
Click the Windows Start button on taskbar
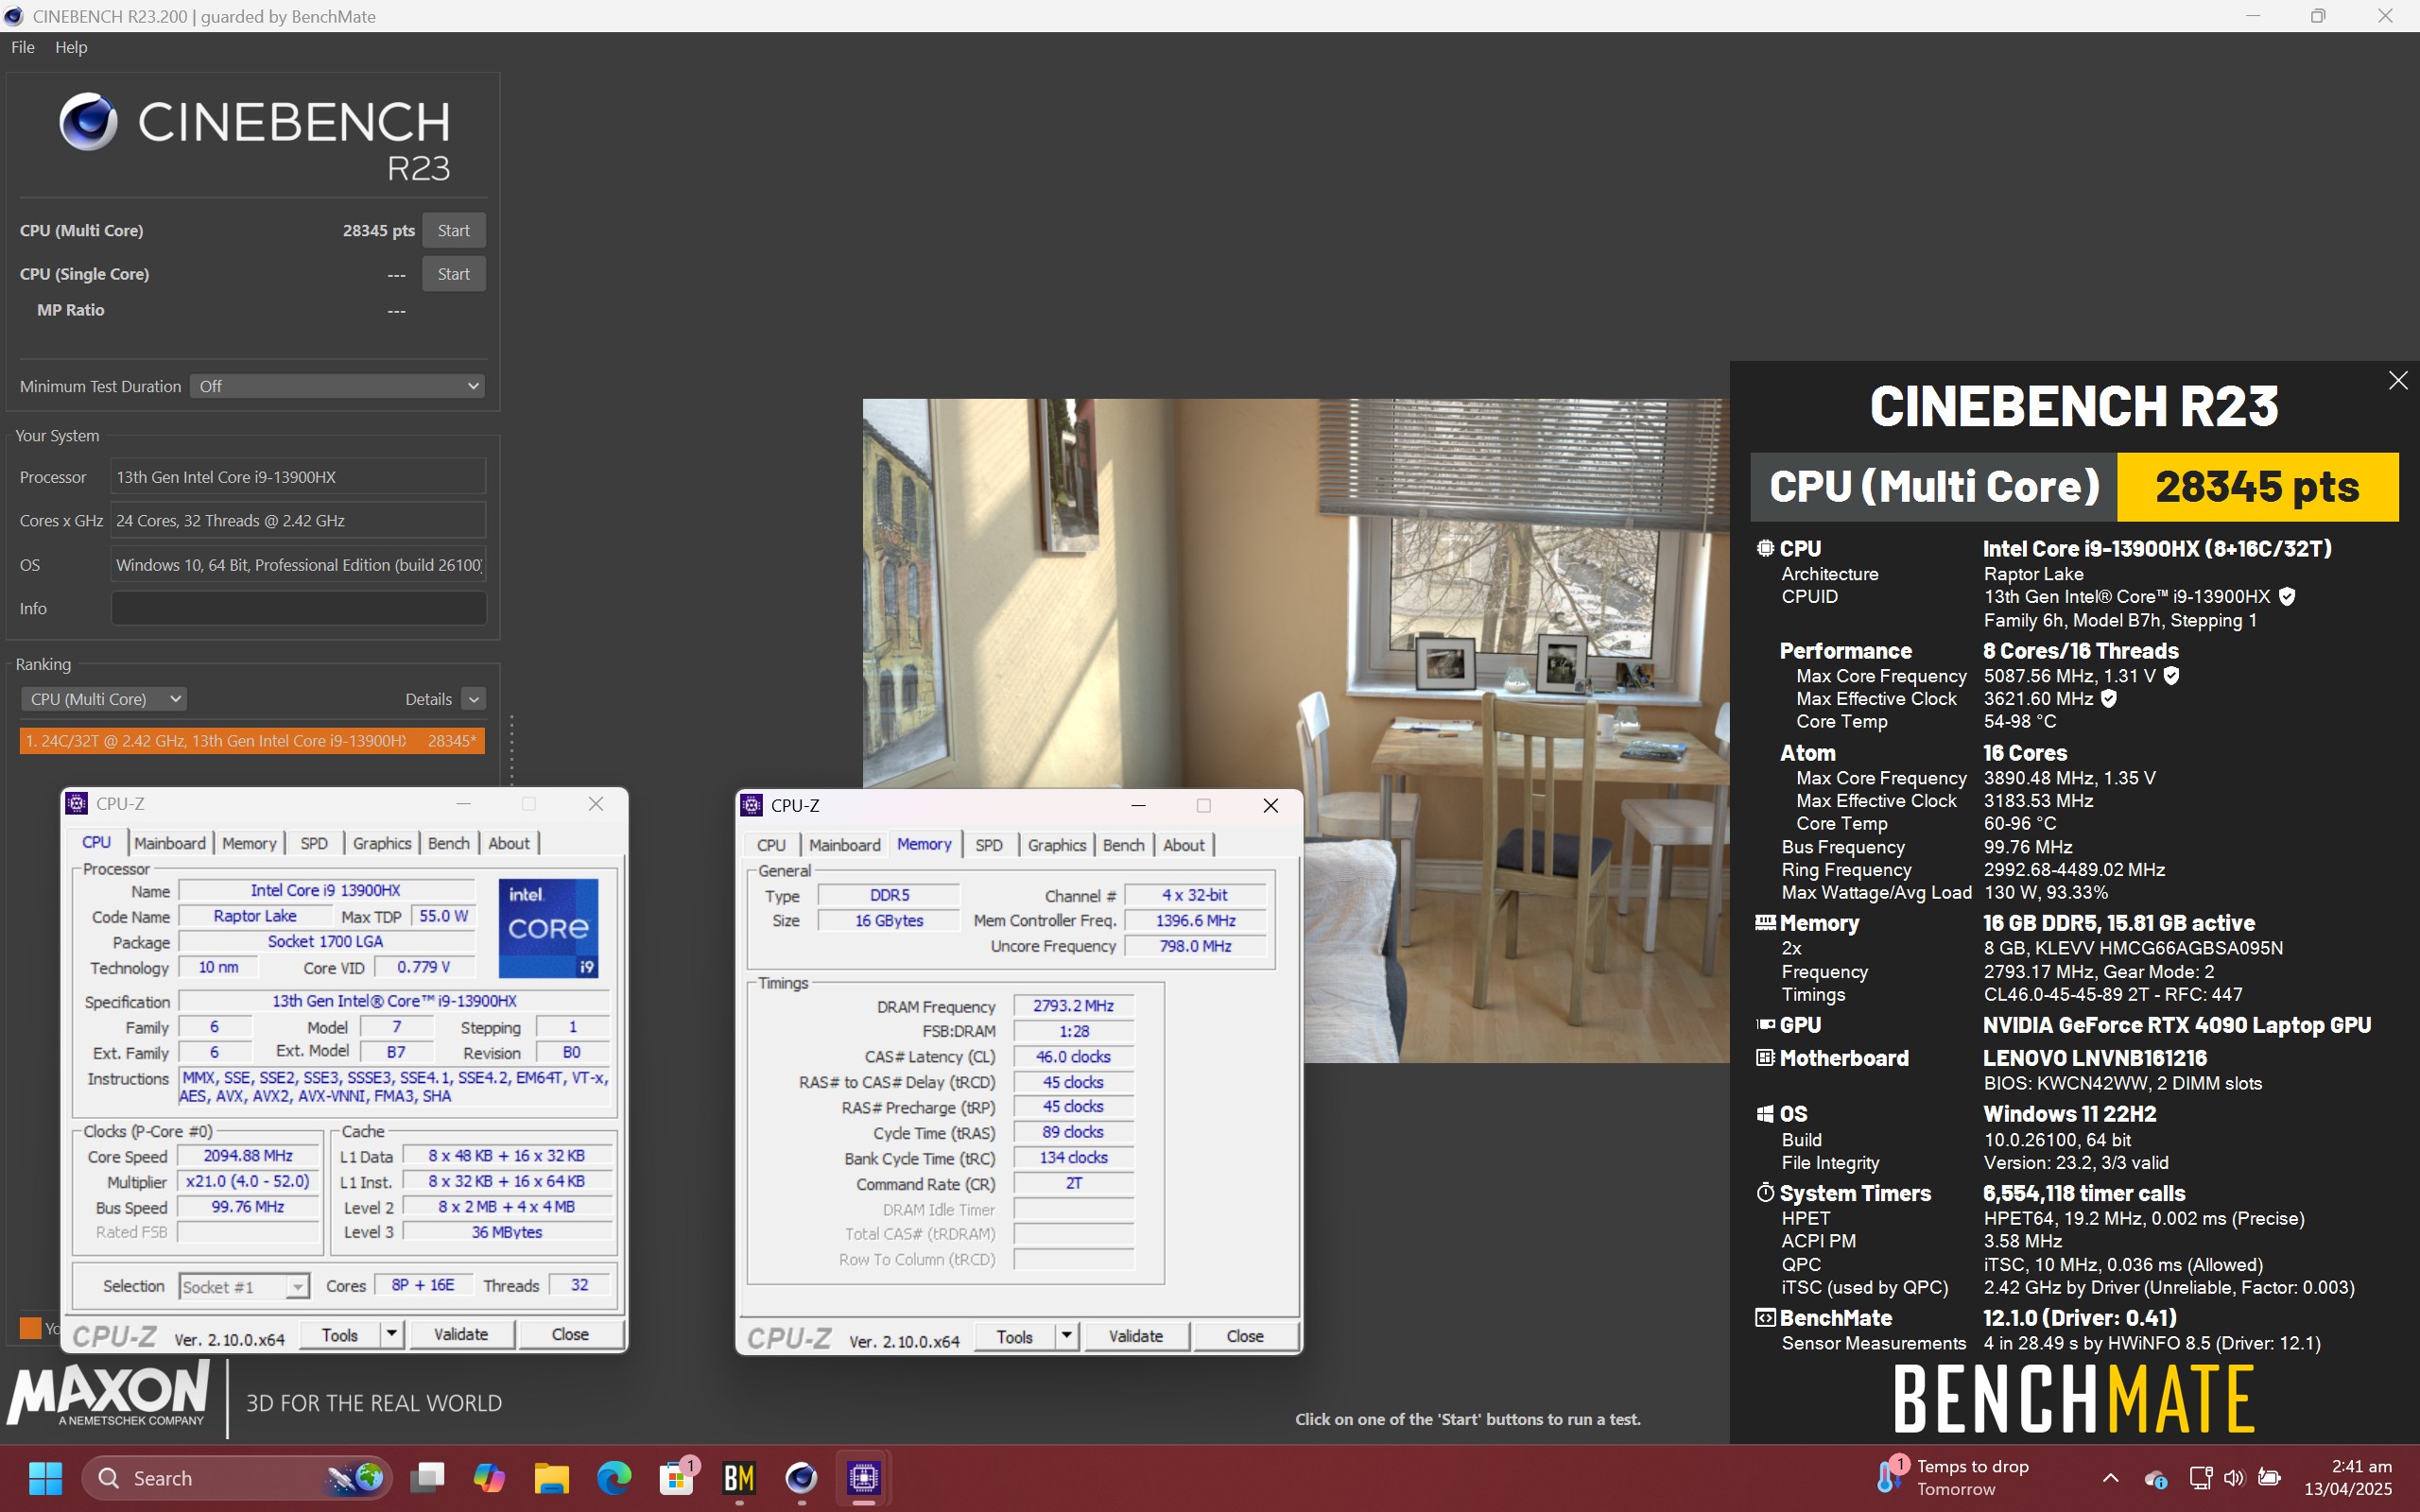[x=45, y=1477]
